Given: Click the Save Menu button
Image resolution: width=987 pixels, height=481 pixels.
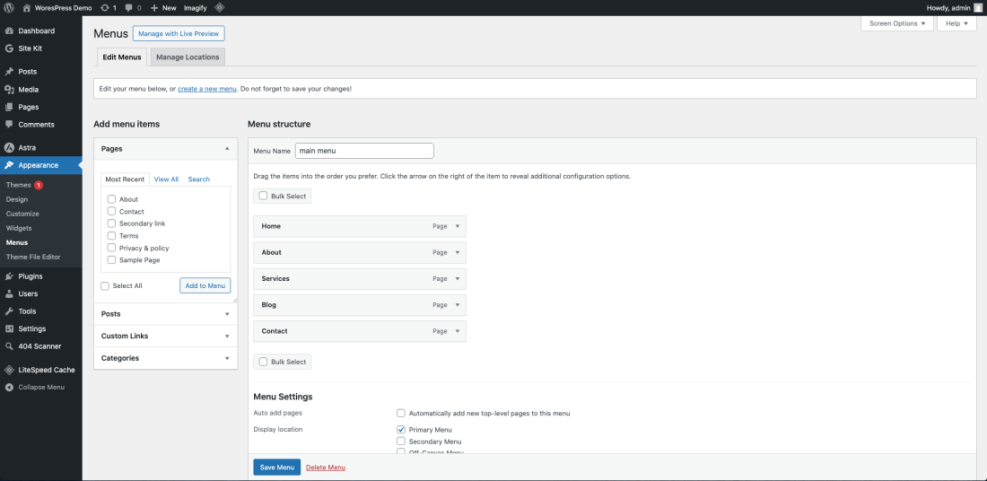Looking at the screenshot, I should pos(277,467).
